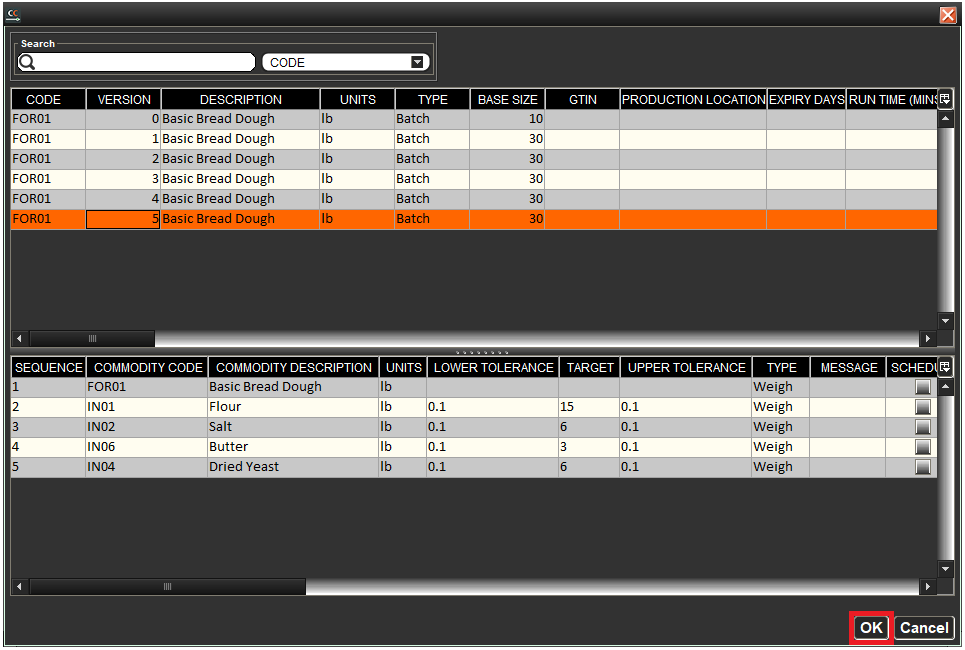This screenshot has width=965, height=650.
Task: Sort ingredients by the COMMODITY CODE header
Action: coord(147,367)
